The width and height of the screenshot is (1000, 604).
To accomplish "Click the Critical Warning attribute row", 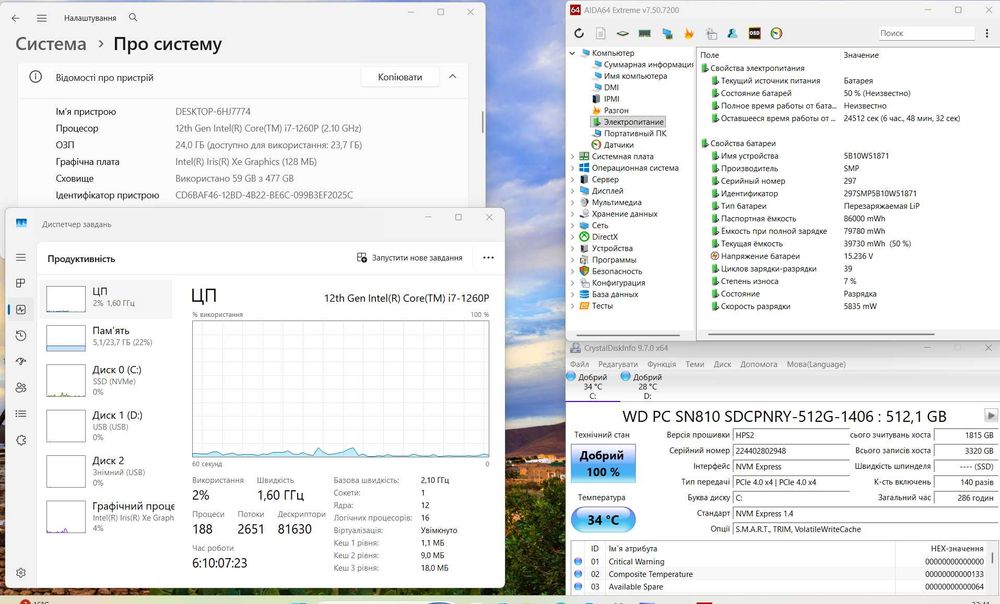I will [781, 561].
